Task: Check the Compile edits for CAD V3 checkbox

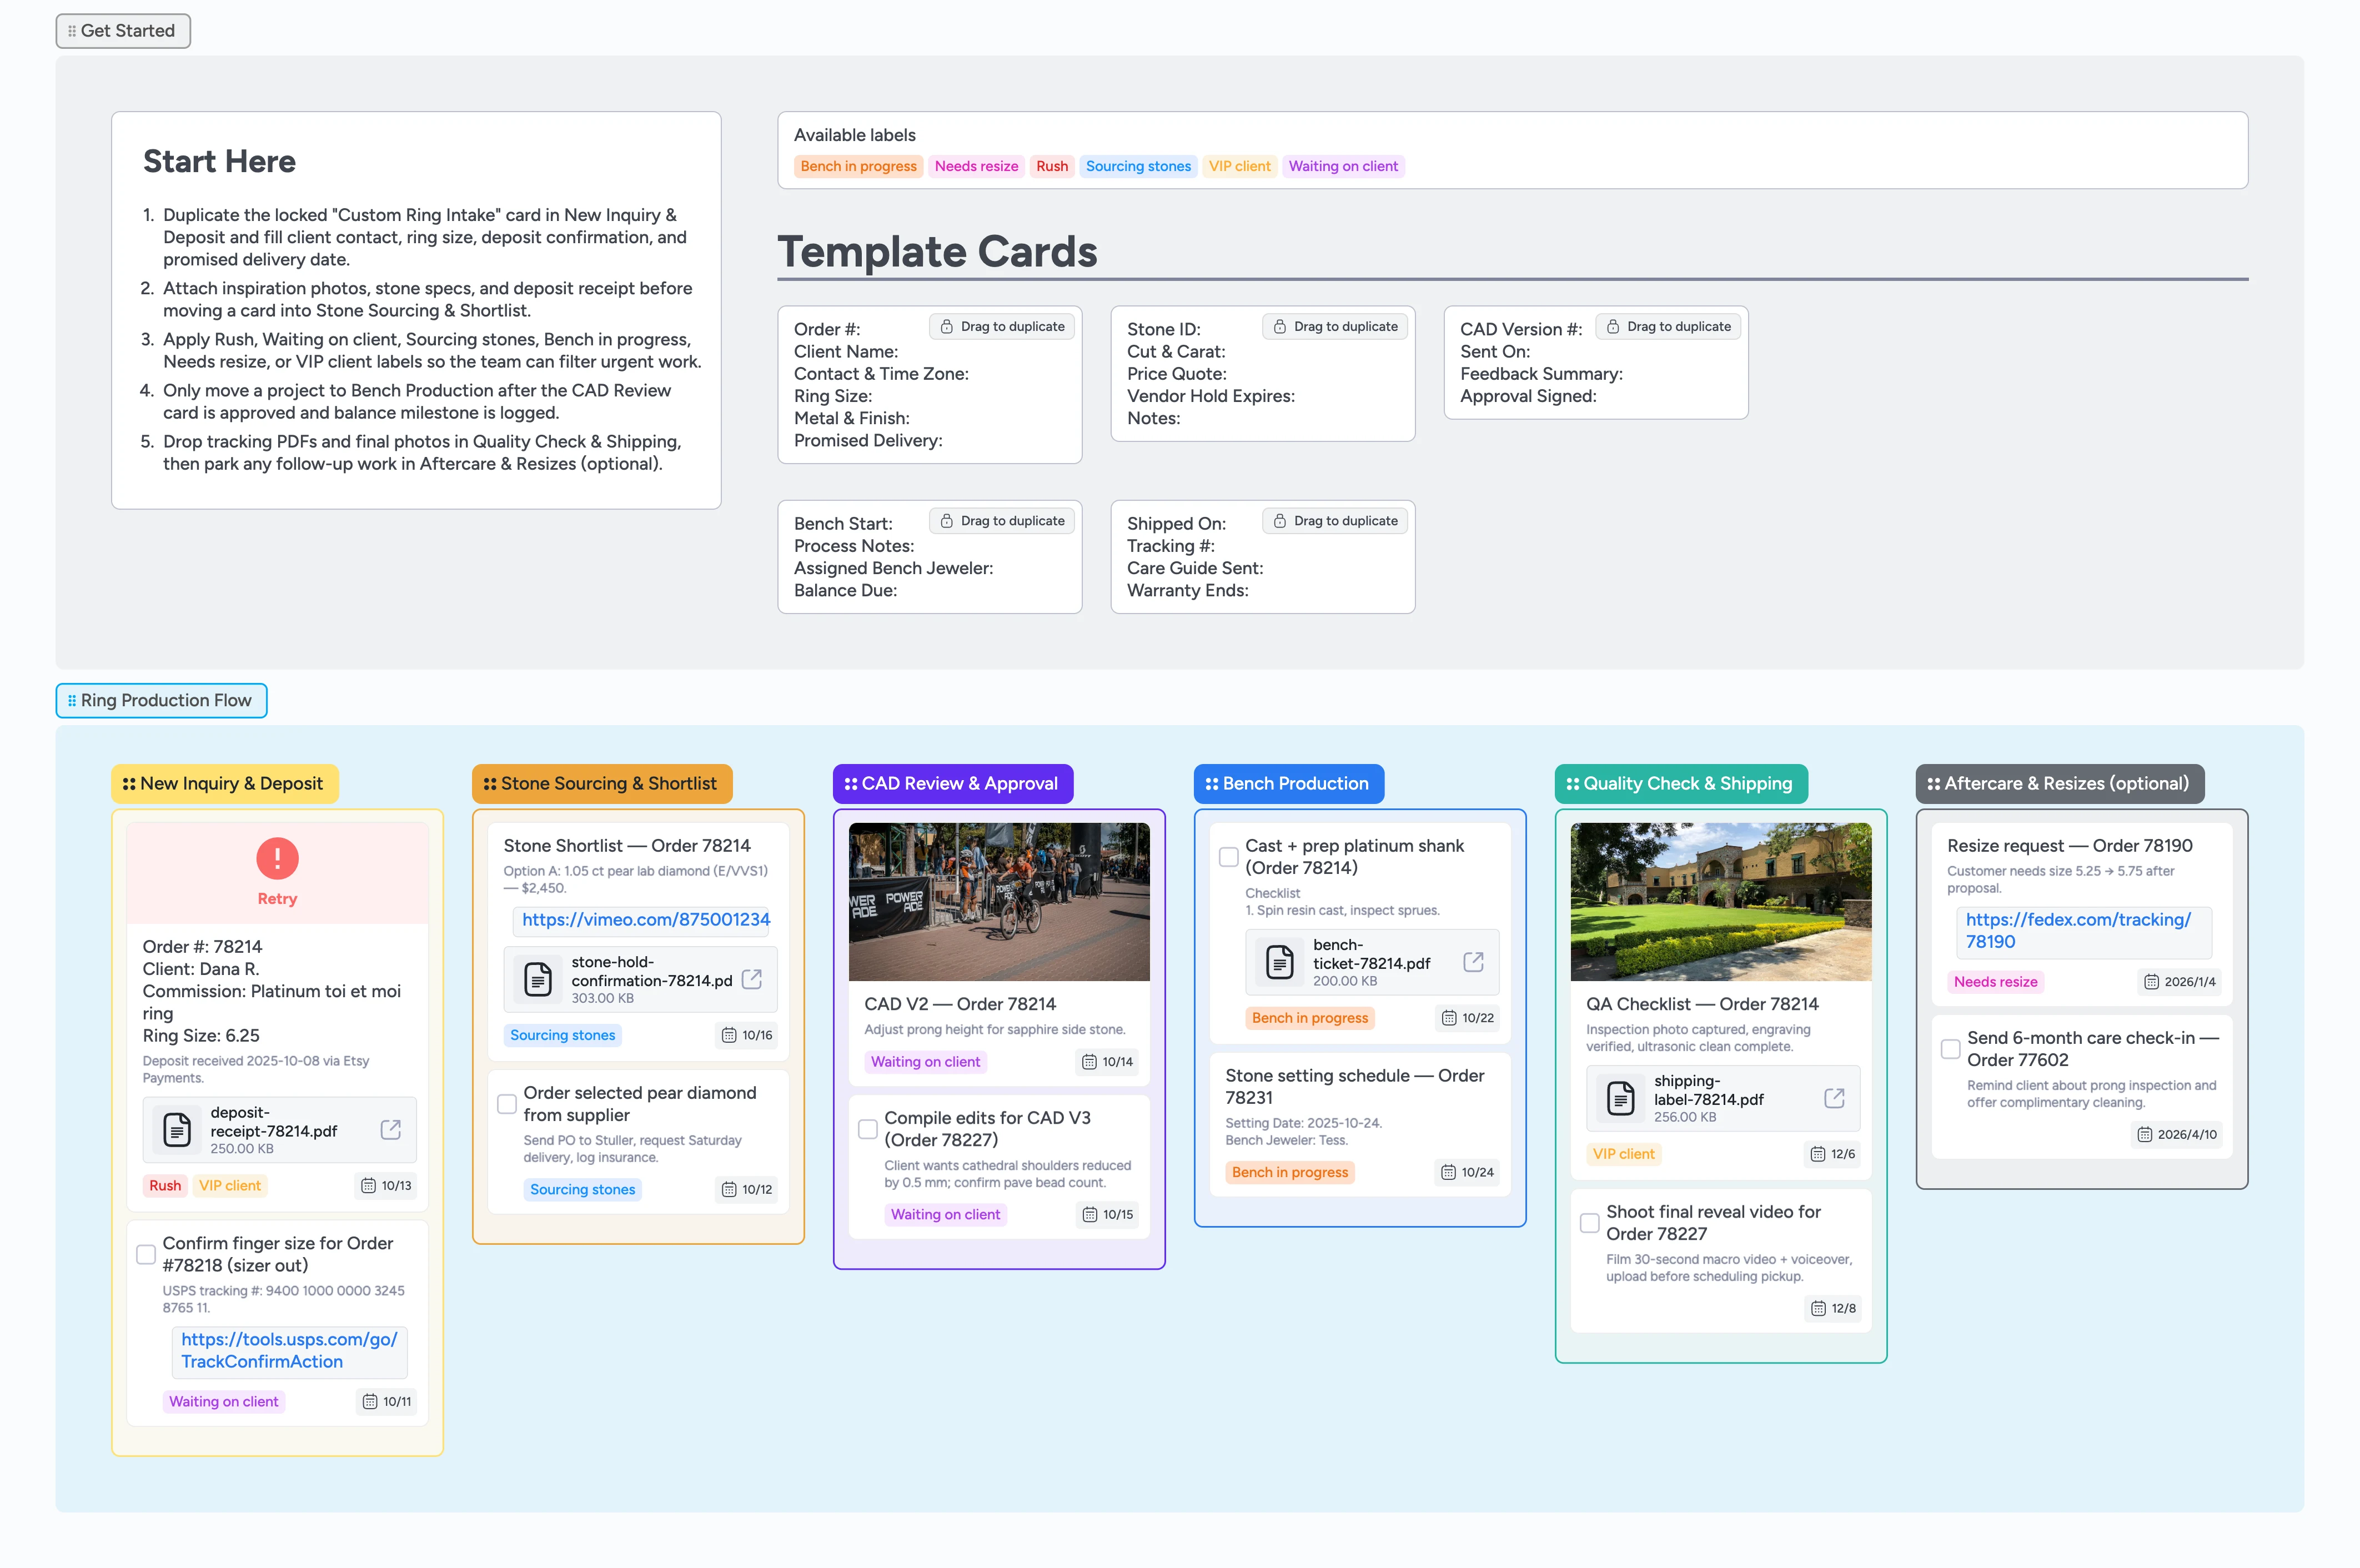Action: pos(867,1129)
